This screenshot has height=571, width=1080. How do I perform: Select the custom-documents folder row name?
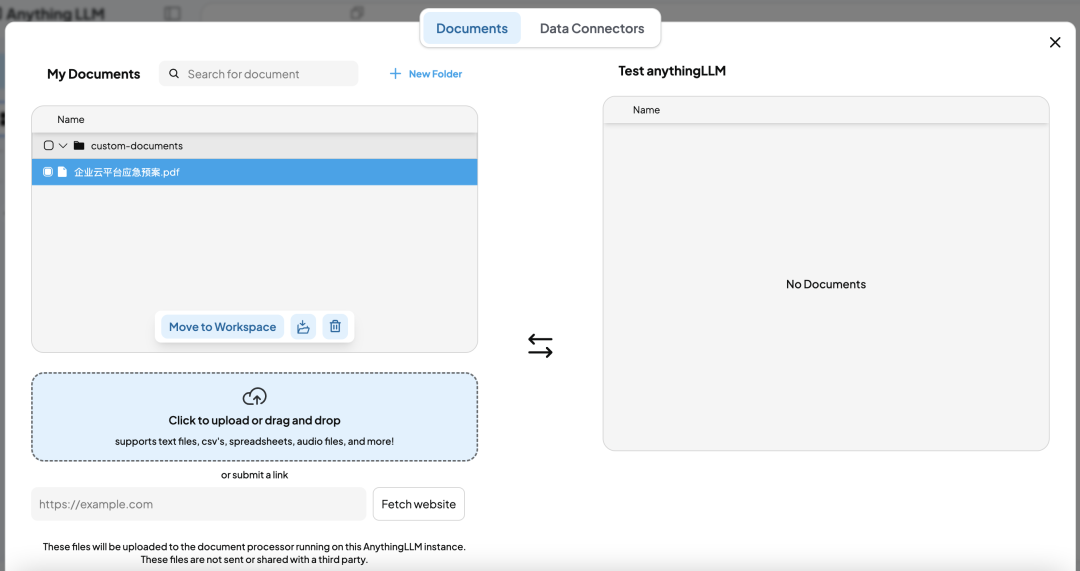click(x=136, y=145)
